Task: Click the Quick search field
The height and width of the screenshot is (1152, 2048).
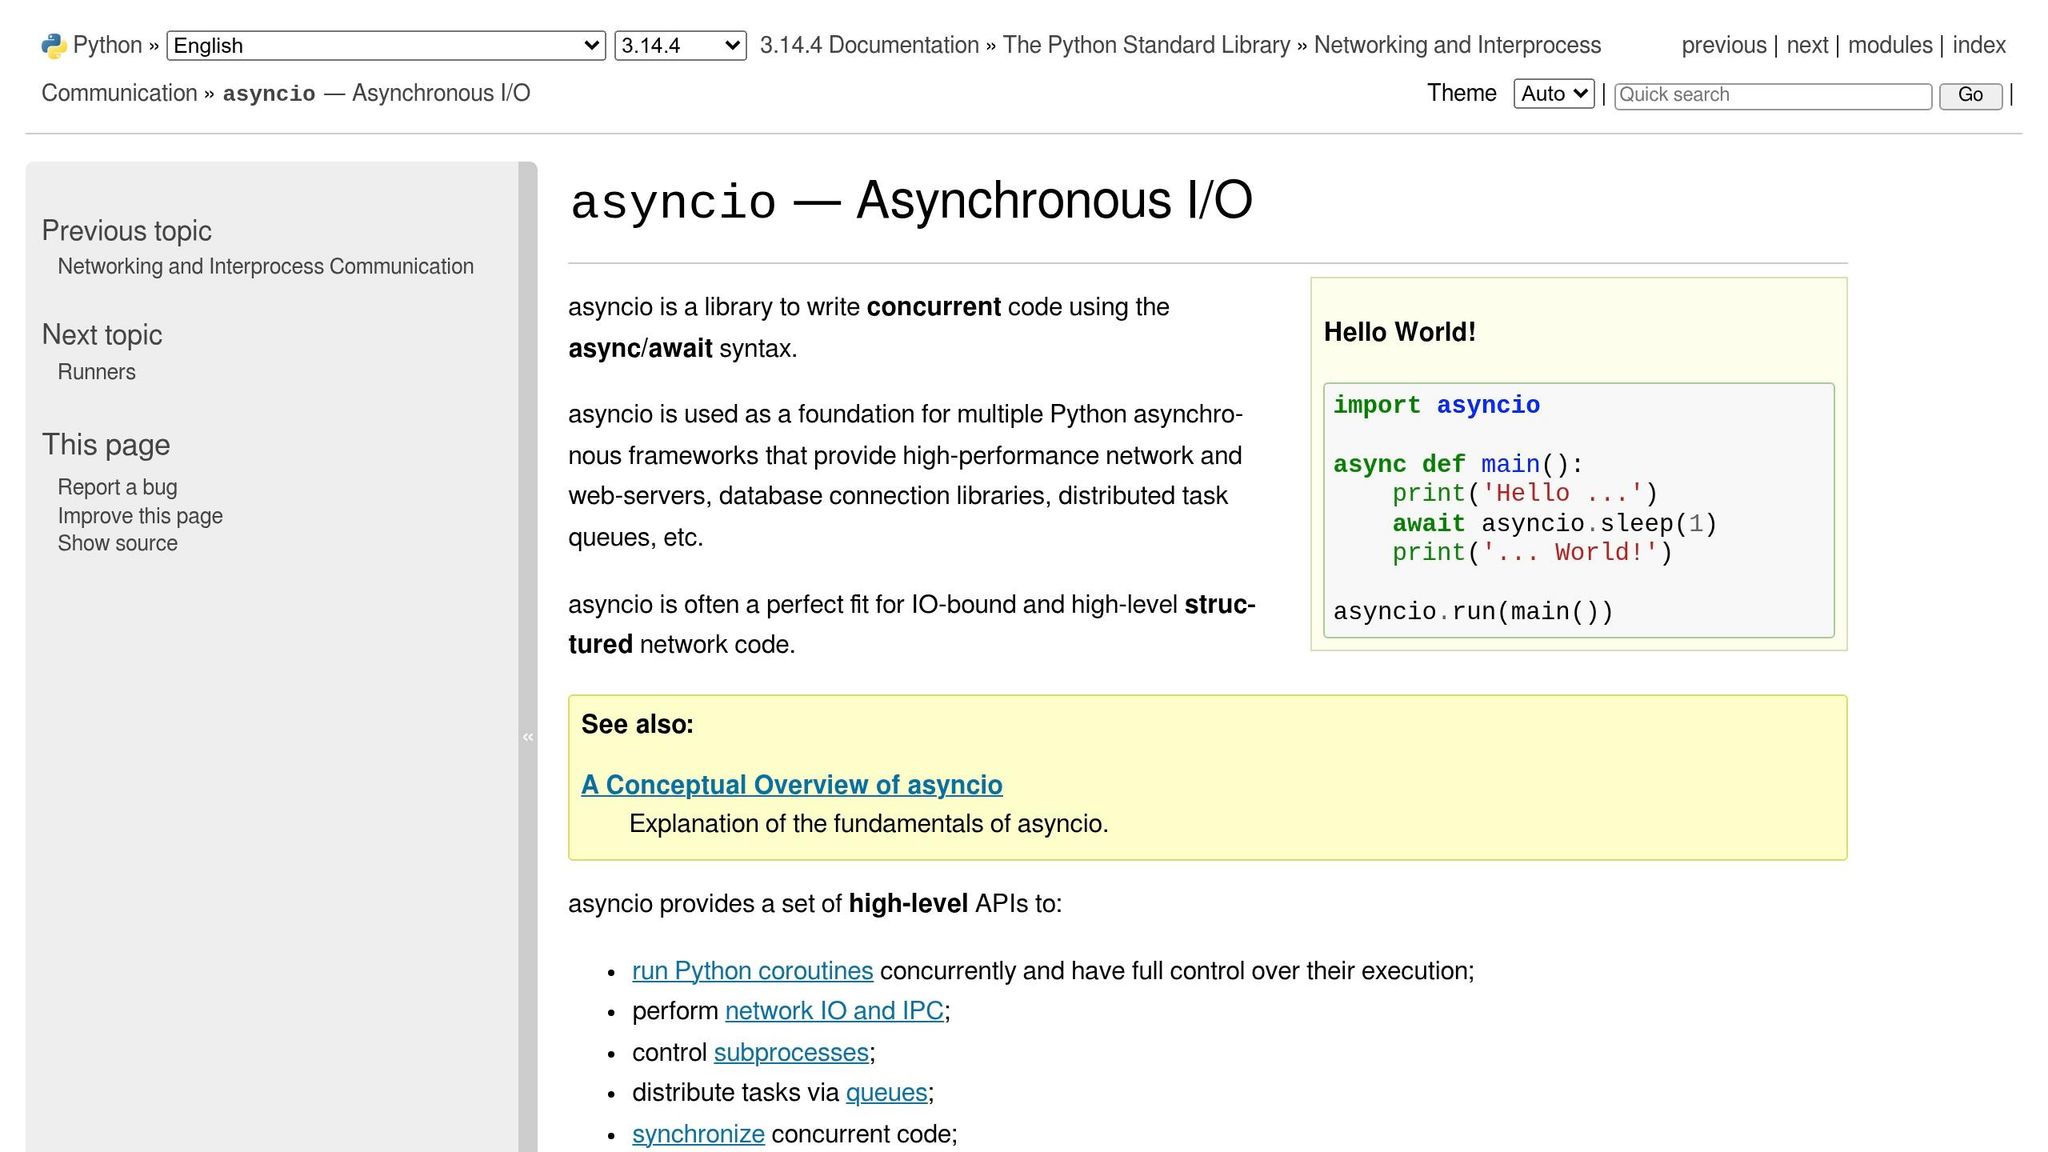Action: (1773, 95)
